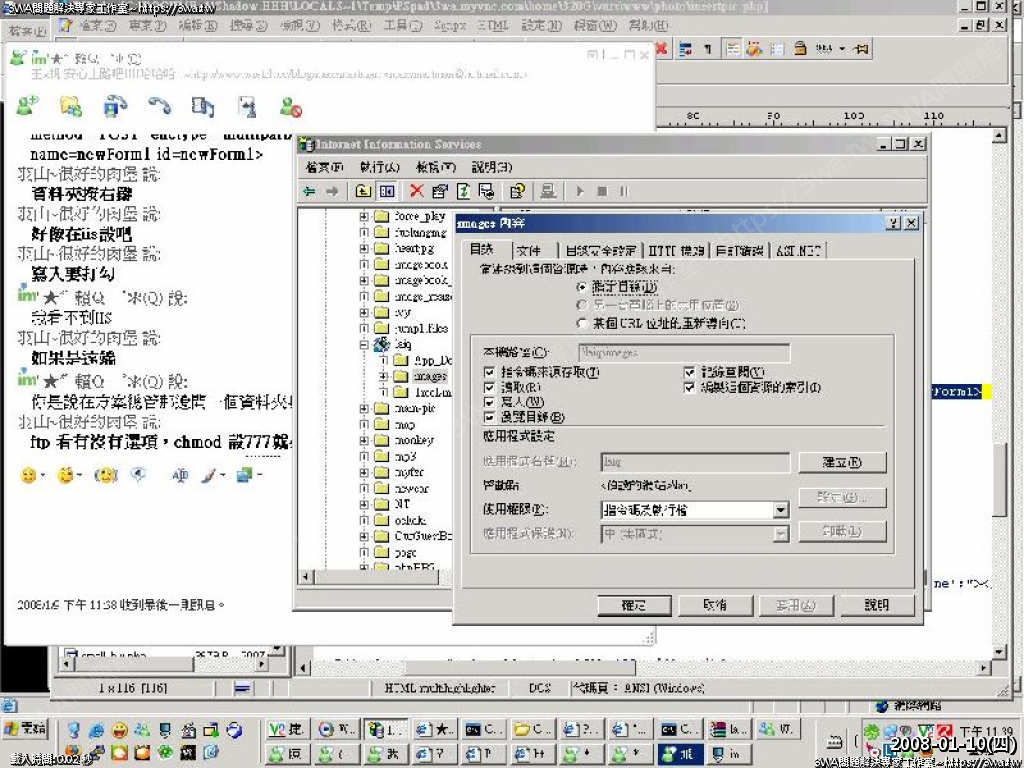Expand the monkey folder in IIS tree
The image size is (1024, 768).
coord(366,440)
